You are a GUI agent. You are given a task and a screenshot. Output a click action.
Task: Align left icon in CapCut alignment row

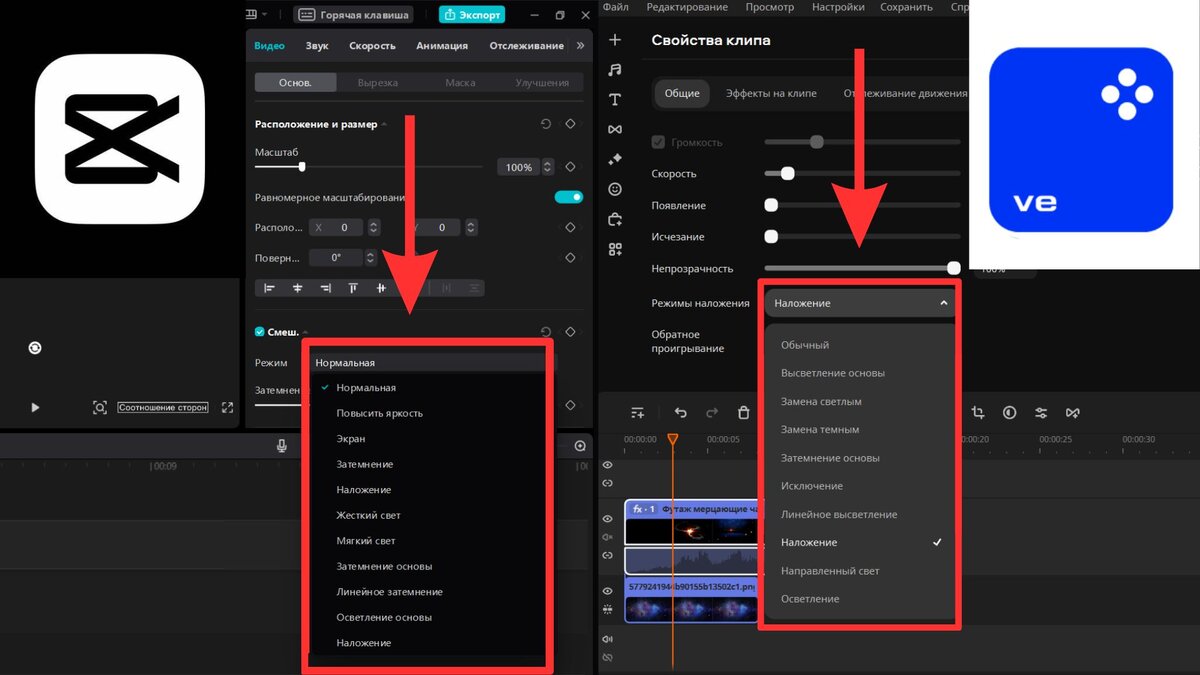coord(269,288)
